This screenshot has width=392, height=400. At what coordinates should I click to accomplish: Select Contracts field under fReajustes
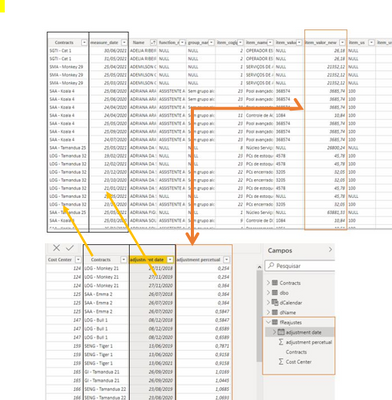(296, 352)
